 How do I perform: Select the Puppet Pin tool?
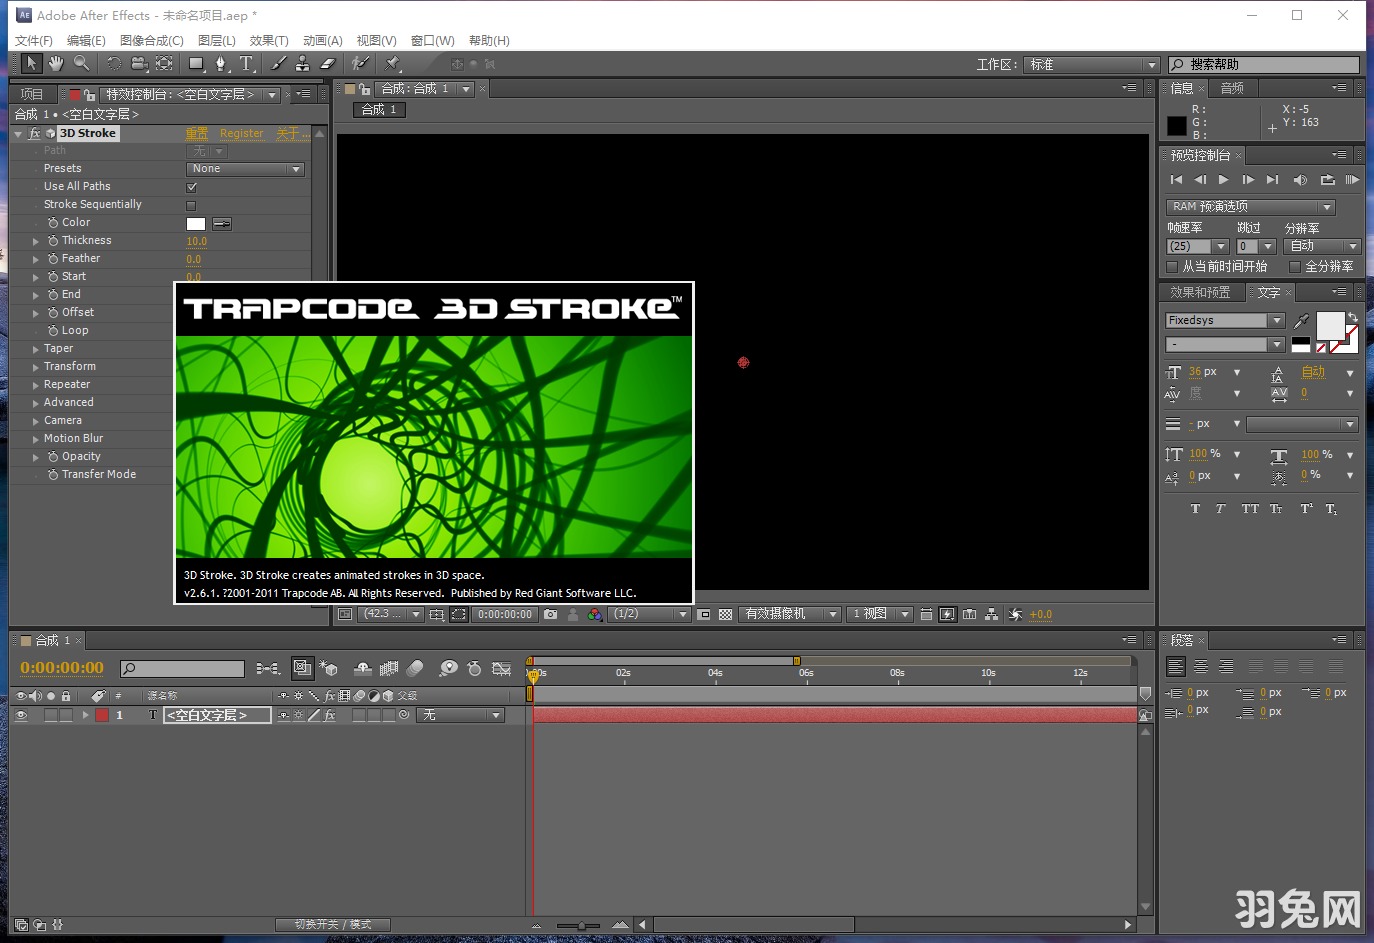(x=392, y=64)
